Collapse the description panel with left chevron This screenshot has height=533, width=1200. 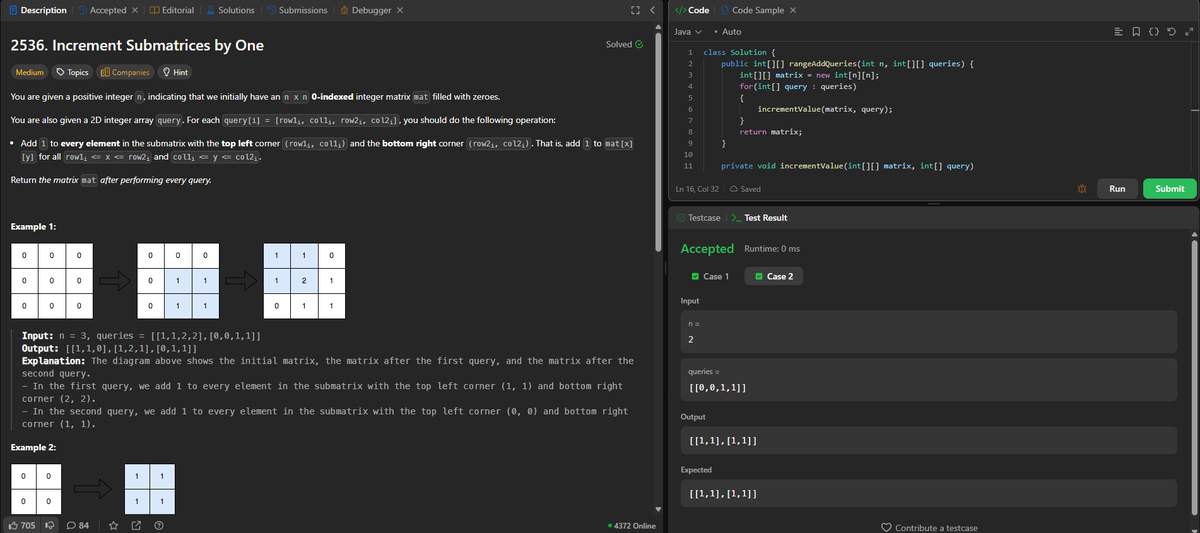click(652, 10)
